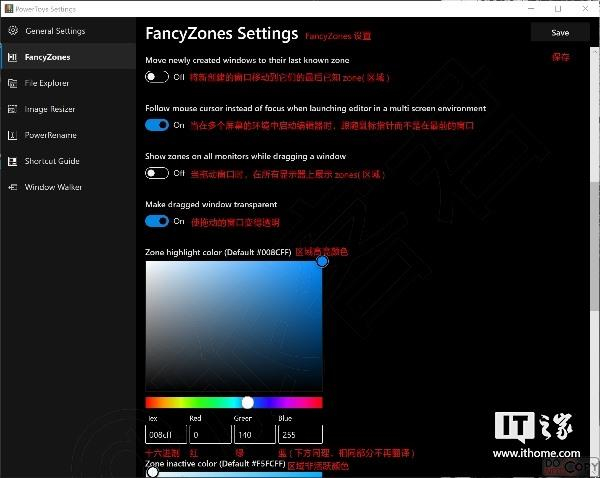
Task: Click the PowerToys Settings title bar icon
Action: point(9,8)
